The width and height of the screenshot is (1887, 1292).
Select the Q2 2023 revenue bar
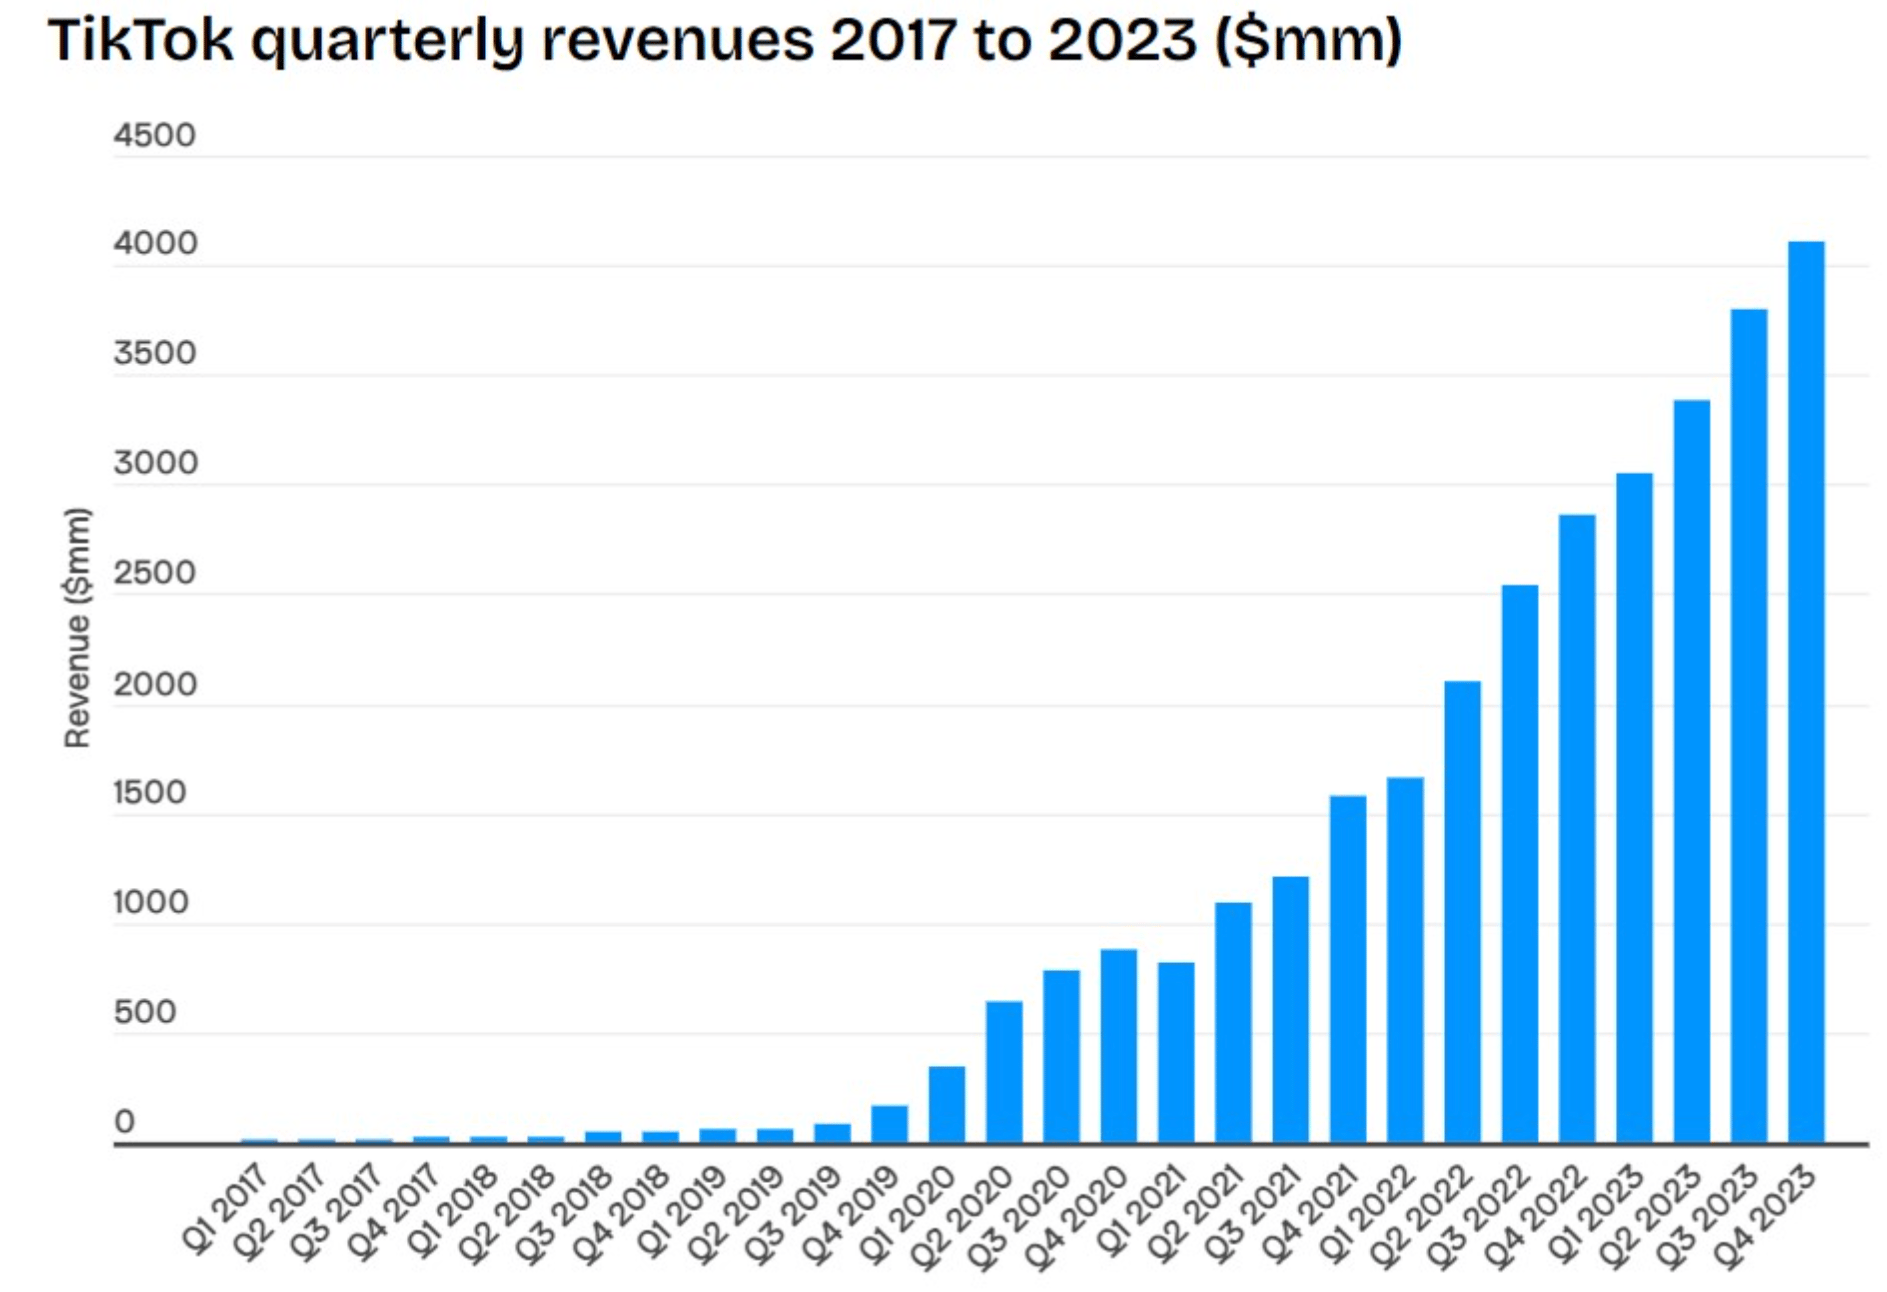[1692, 771]
